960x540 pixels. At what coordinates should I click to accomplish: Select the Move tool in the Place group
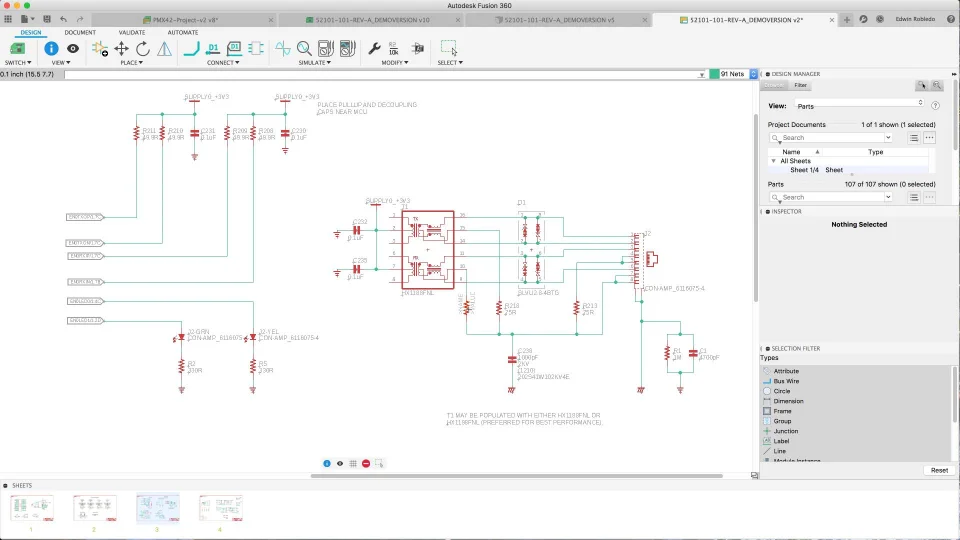(121, 48)
